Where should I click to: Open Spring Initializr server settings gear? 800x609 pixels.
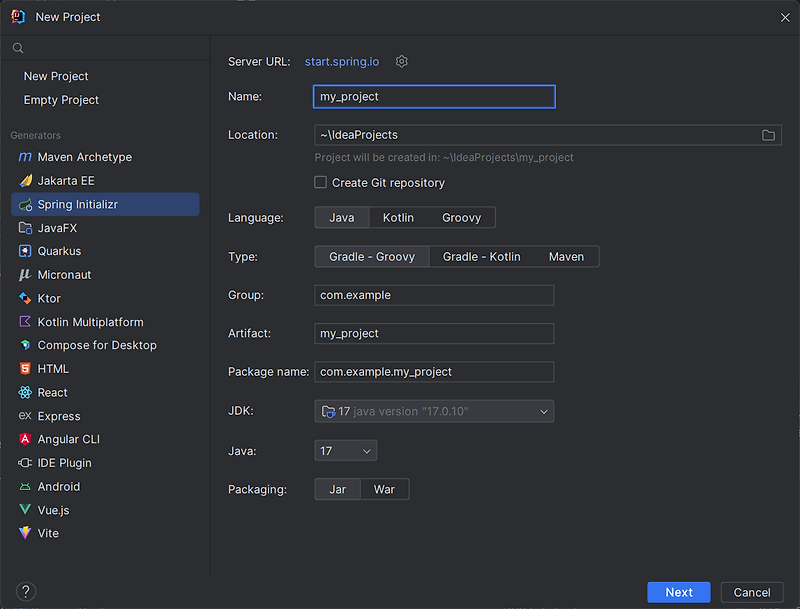click(401, 61)
